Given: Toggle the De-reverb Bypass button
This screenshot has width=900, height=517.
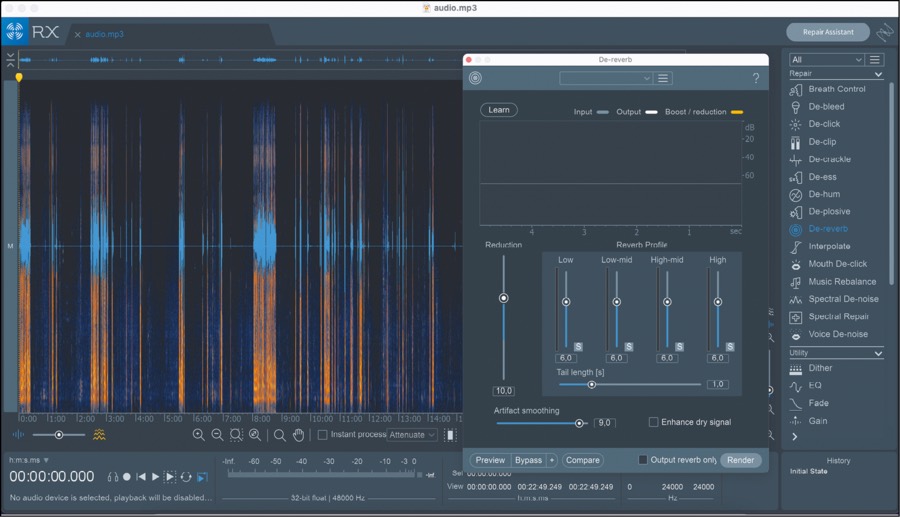Looking at the screenshot, I should pyautogui.click(x=528, y=460).
